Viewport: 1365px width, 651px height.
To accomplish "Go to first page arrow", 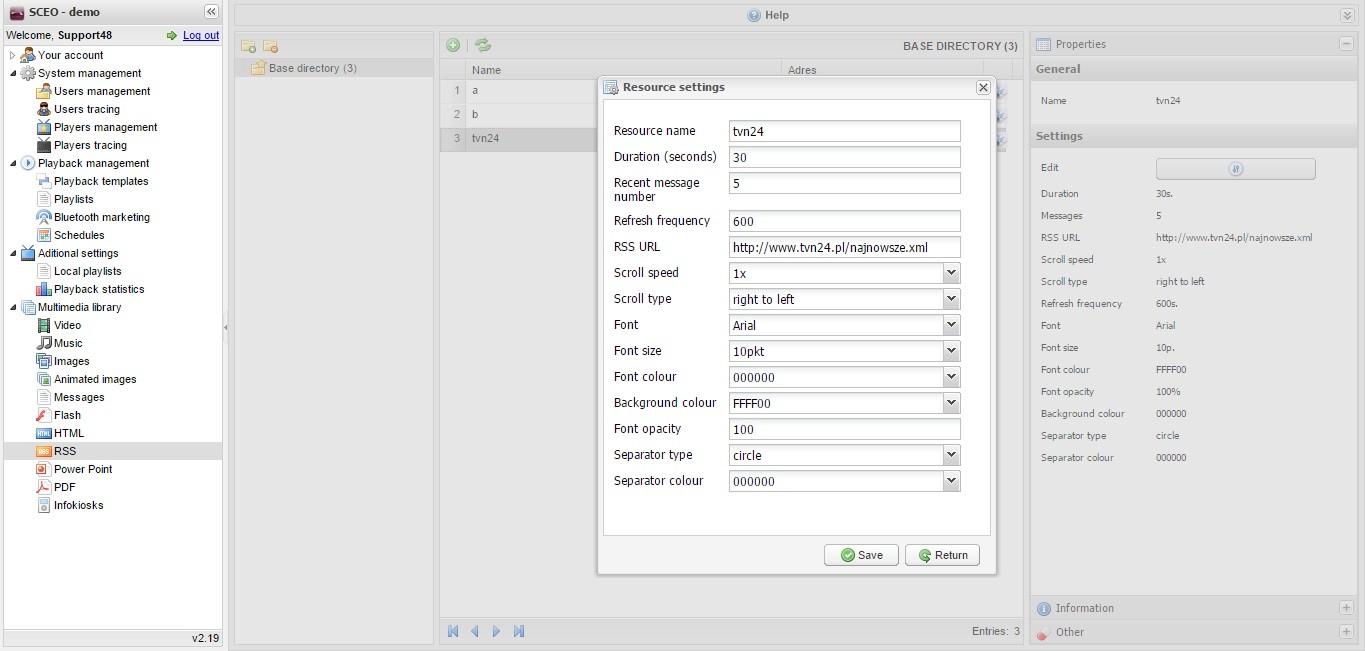I will 453,631.
